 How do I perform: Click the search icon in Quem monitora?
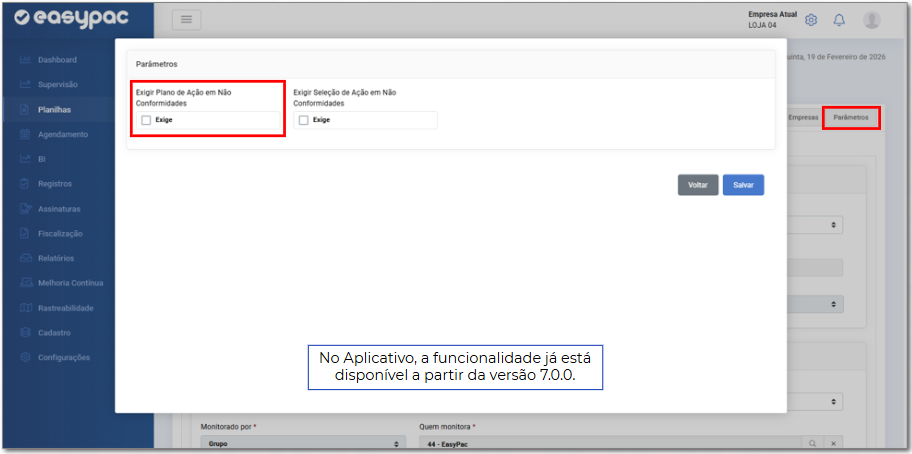tap(813, 442)
